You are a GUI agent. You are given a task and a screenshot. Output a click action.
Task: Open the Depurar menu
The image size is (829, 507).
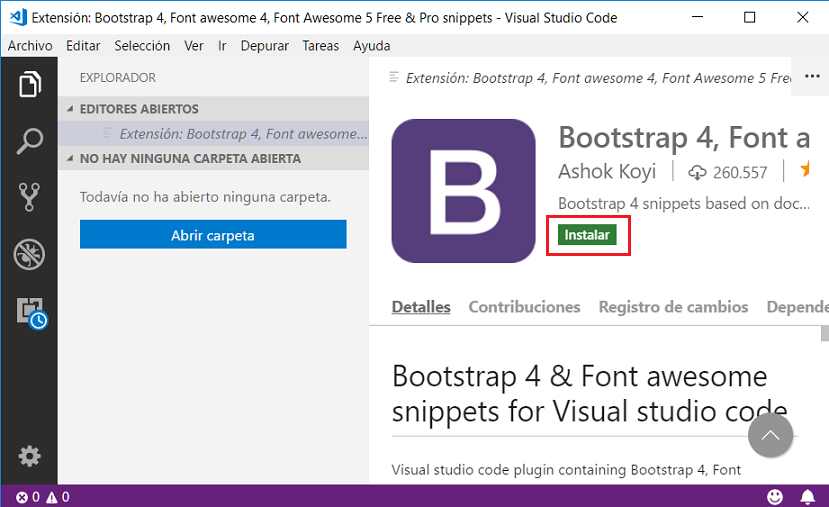pos(264,46)
